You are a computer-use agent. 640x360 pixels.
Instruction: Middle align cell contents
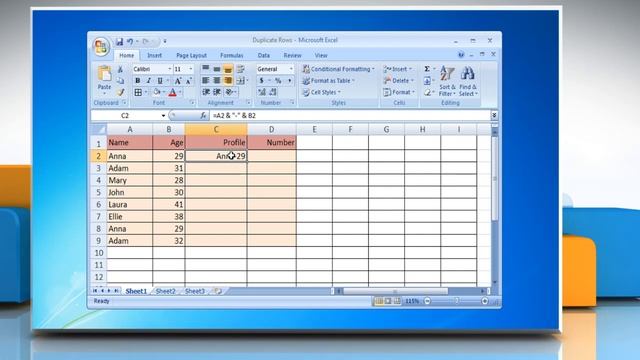coord(217,69)
